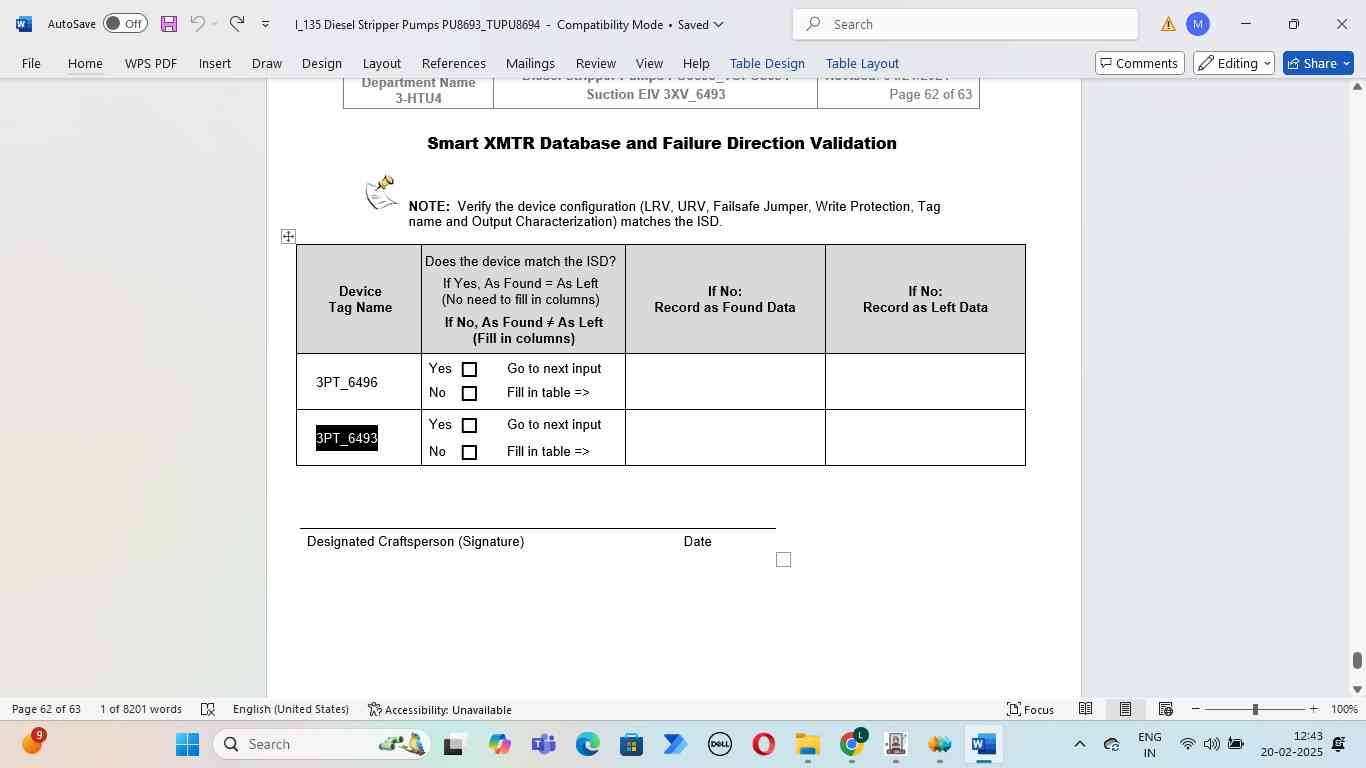Open the File menu
The width and height of the screenshot is (1366, 768).
pos(31,63)
